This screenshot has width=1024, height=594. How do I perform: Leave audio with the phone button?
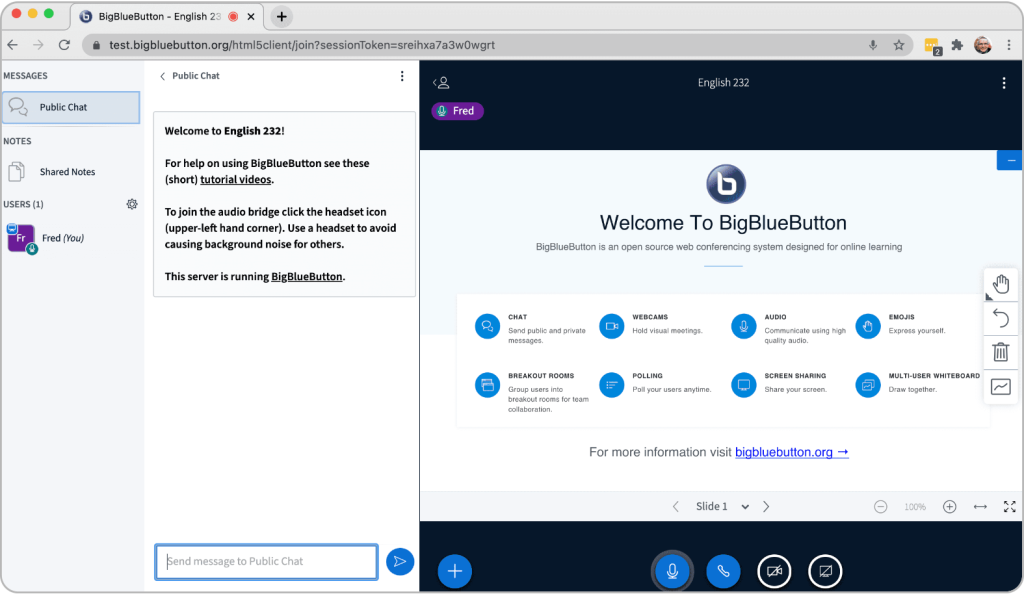723,571
